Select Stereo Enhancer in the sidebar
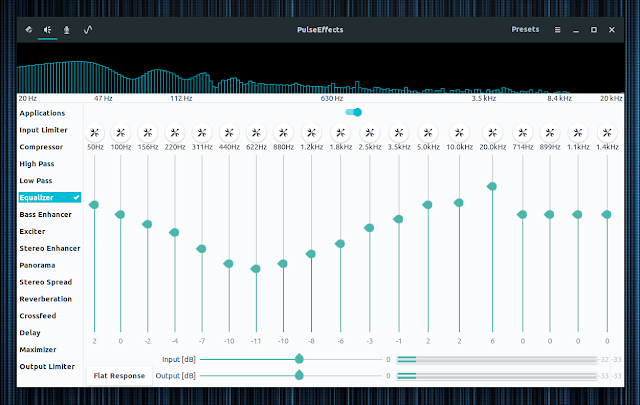This screenshot has width=640, height=405. (x=50, y=248)
